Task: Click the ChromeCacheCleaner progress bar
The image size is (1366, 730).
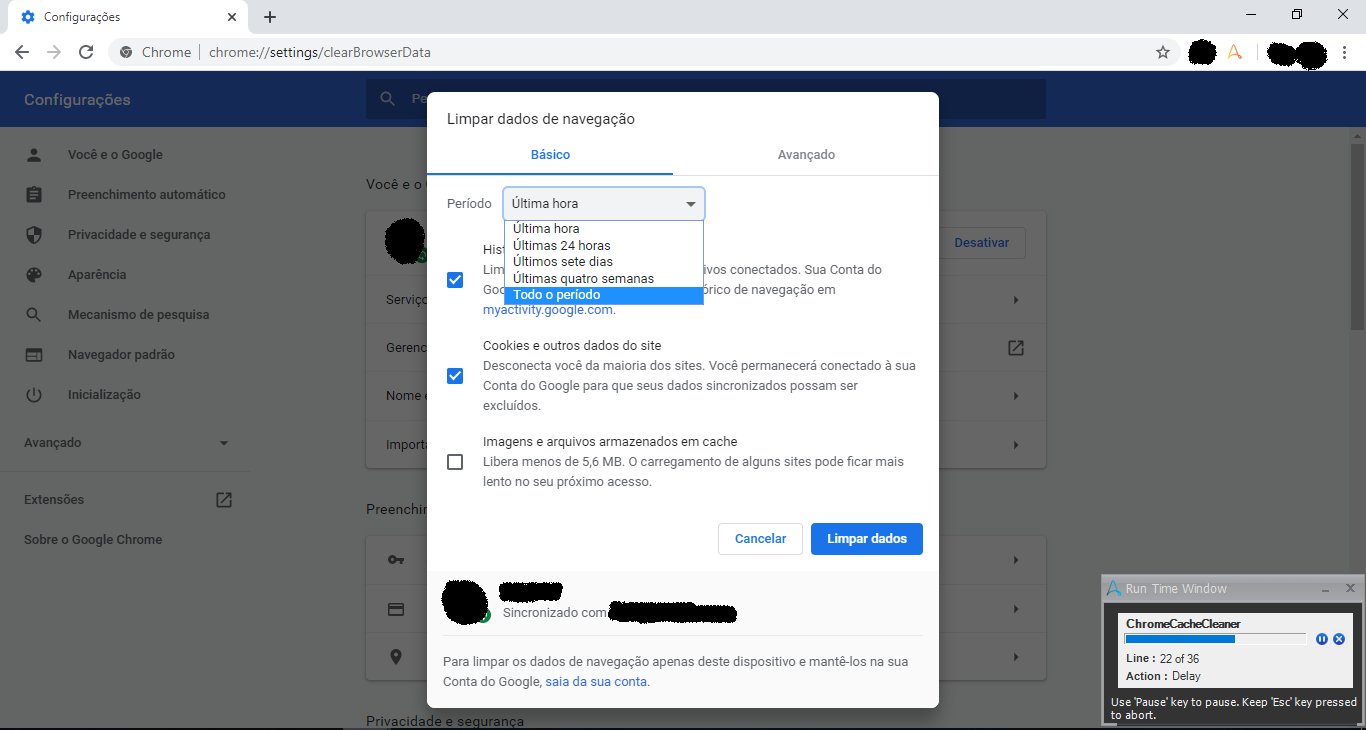Action: coord(1215,639)
